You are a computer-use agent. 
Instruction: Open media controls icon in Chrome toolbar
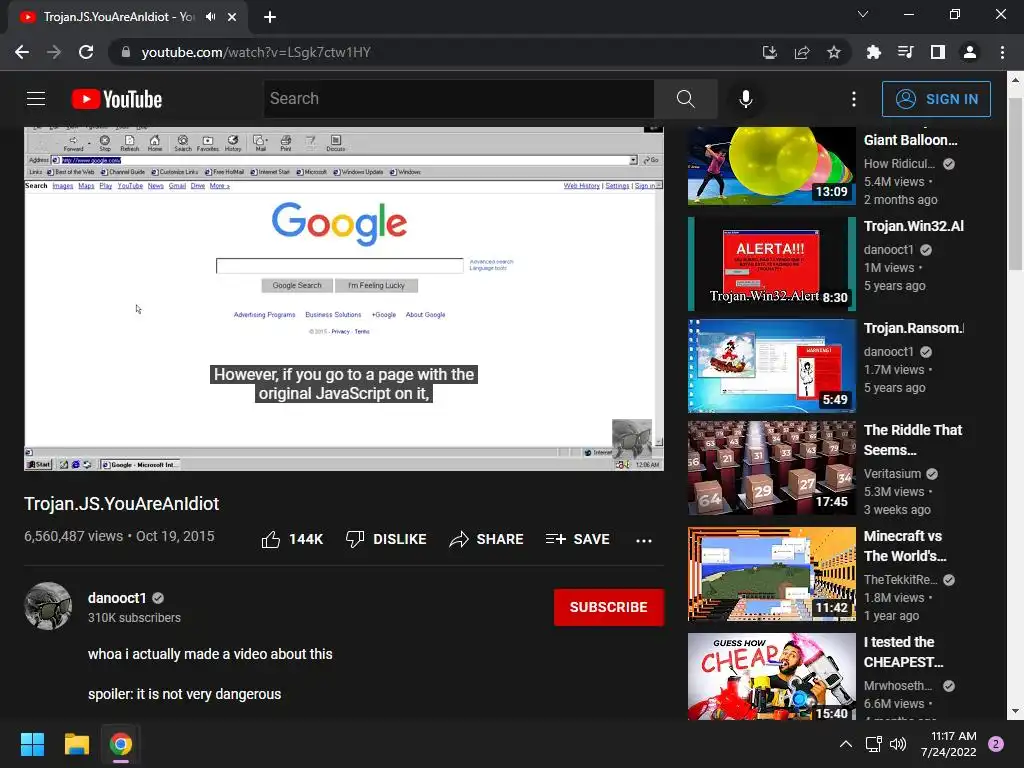905,52
